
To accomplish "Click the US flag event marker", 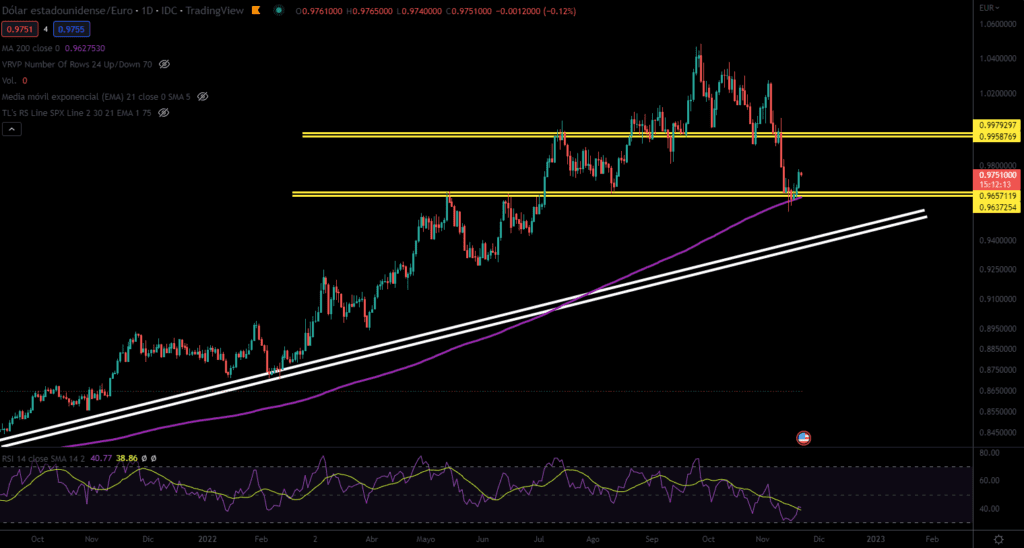I will click(x=802, y=437).
